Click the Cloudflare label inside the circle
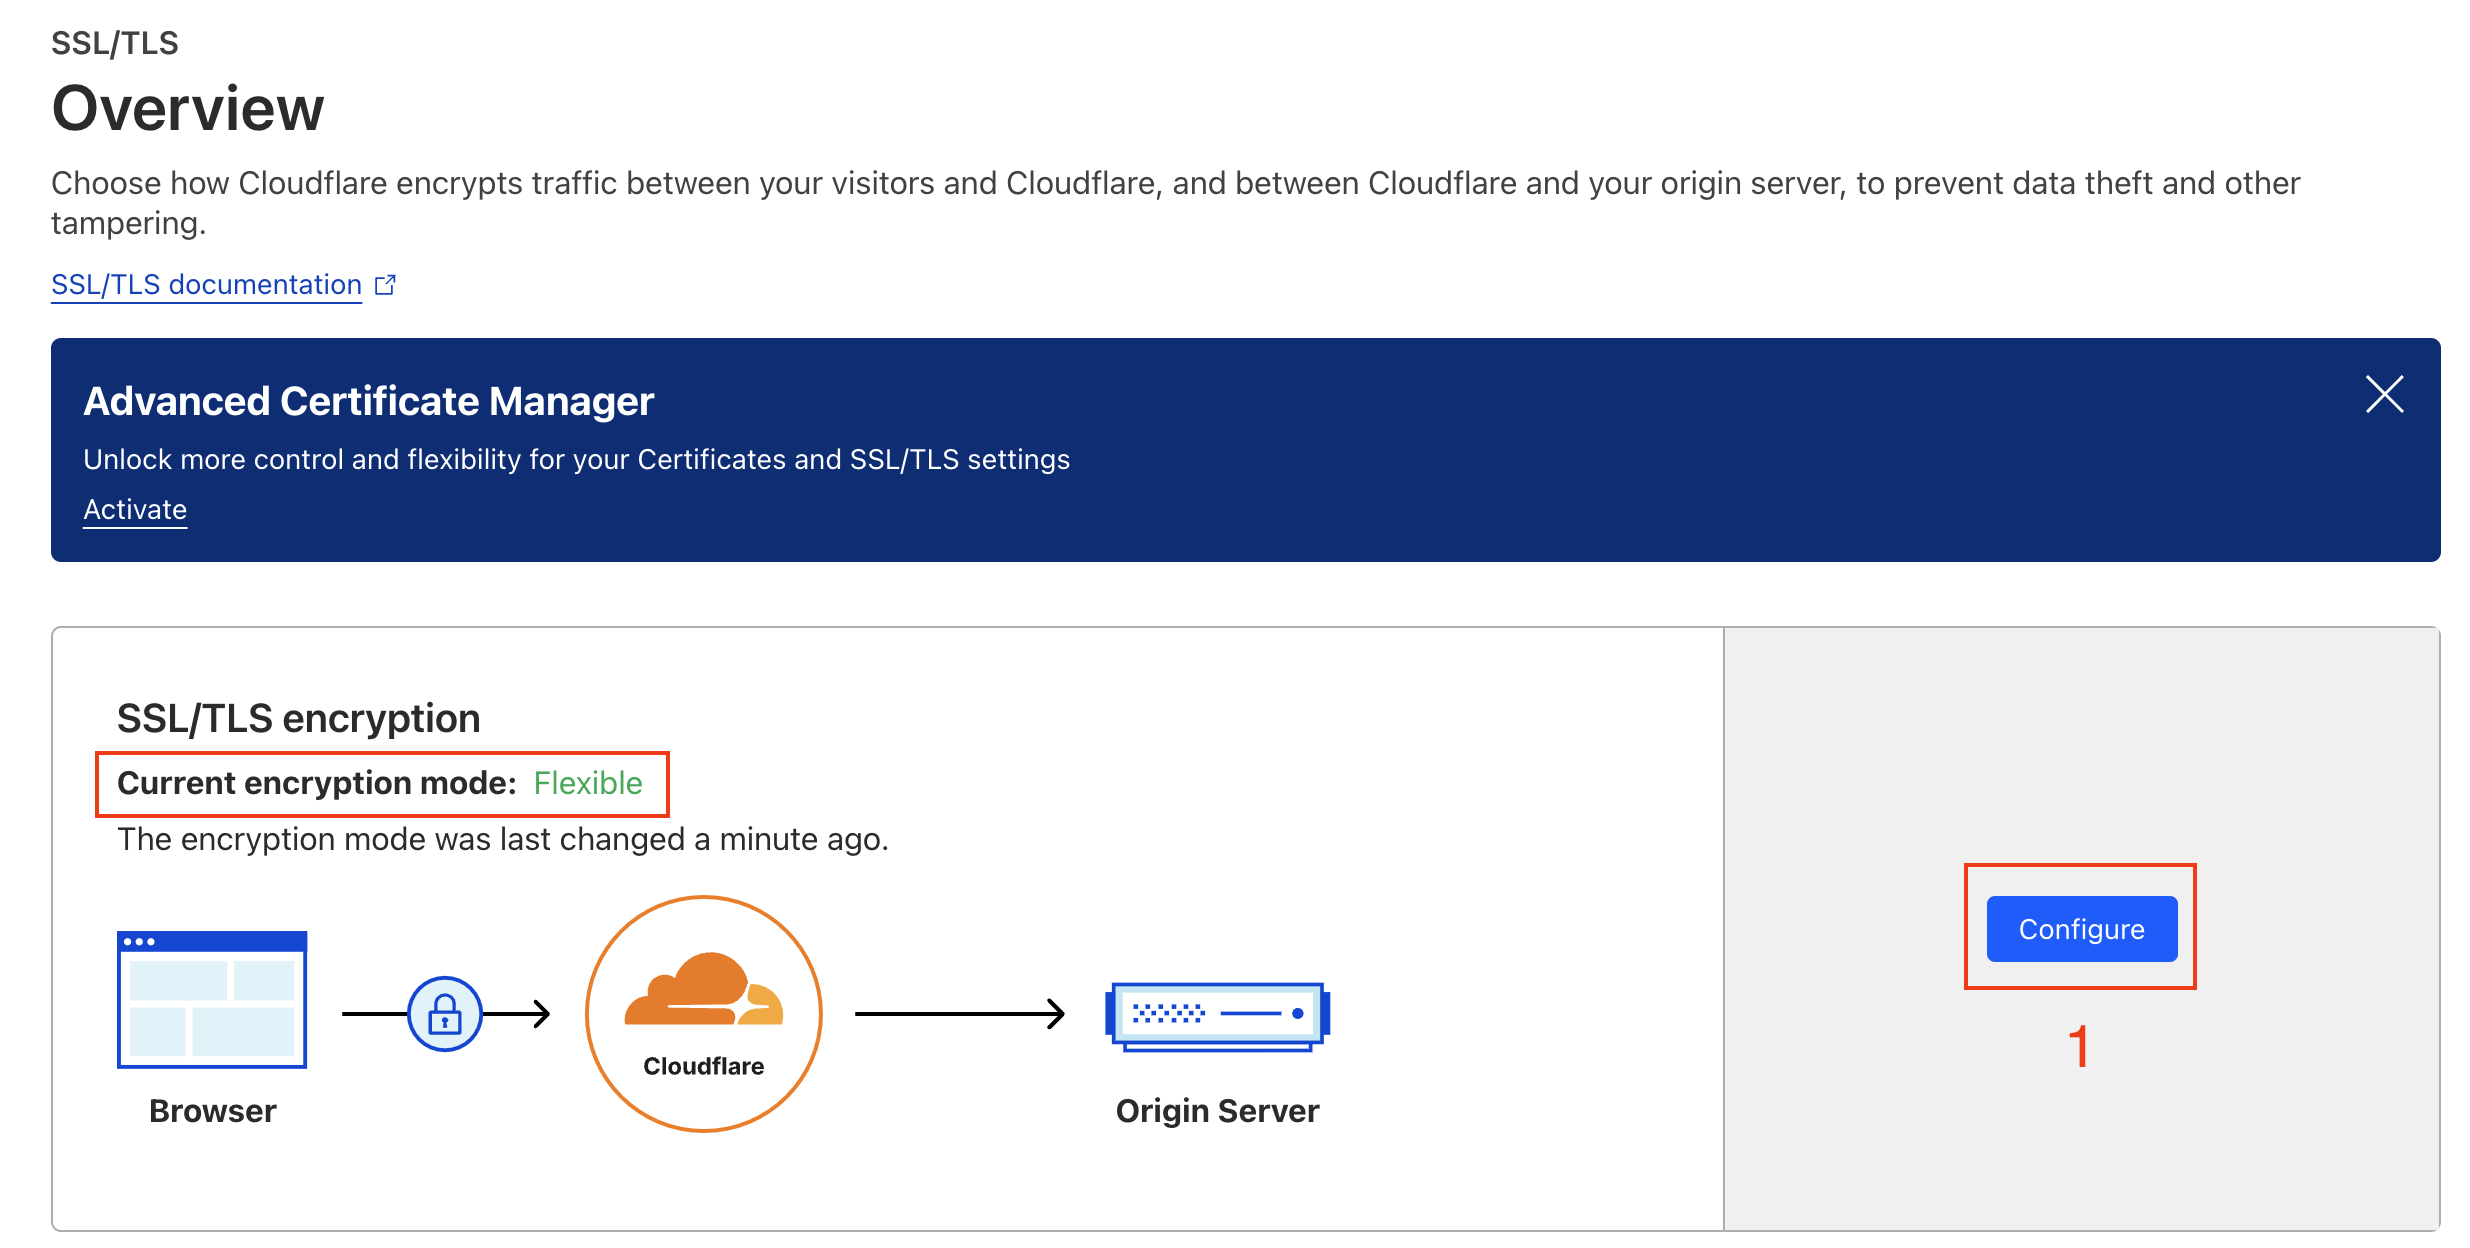 703,1066
